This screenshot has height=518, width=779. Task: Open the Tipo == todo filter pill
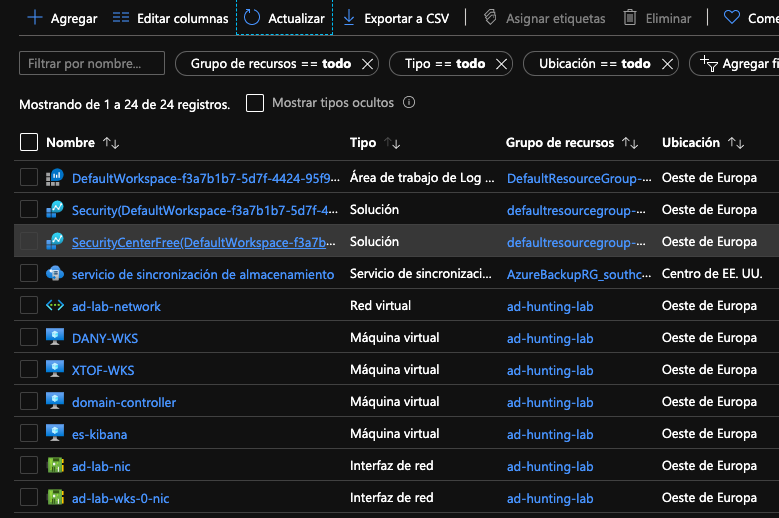coord(444,64)
